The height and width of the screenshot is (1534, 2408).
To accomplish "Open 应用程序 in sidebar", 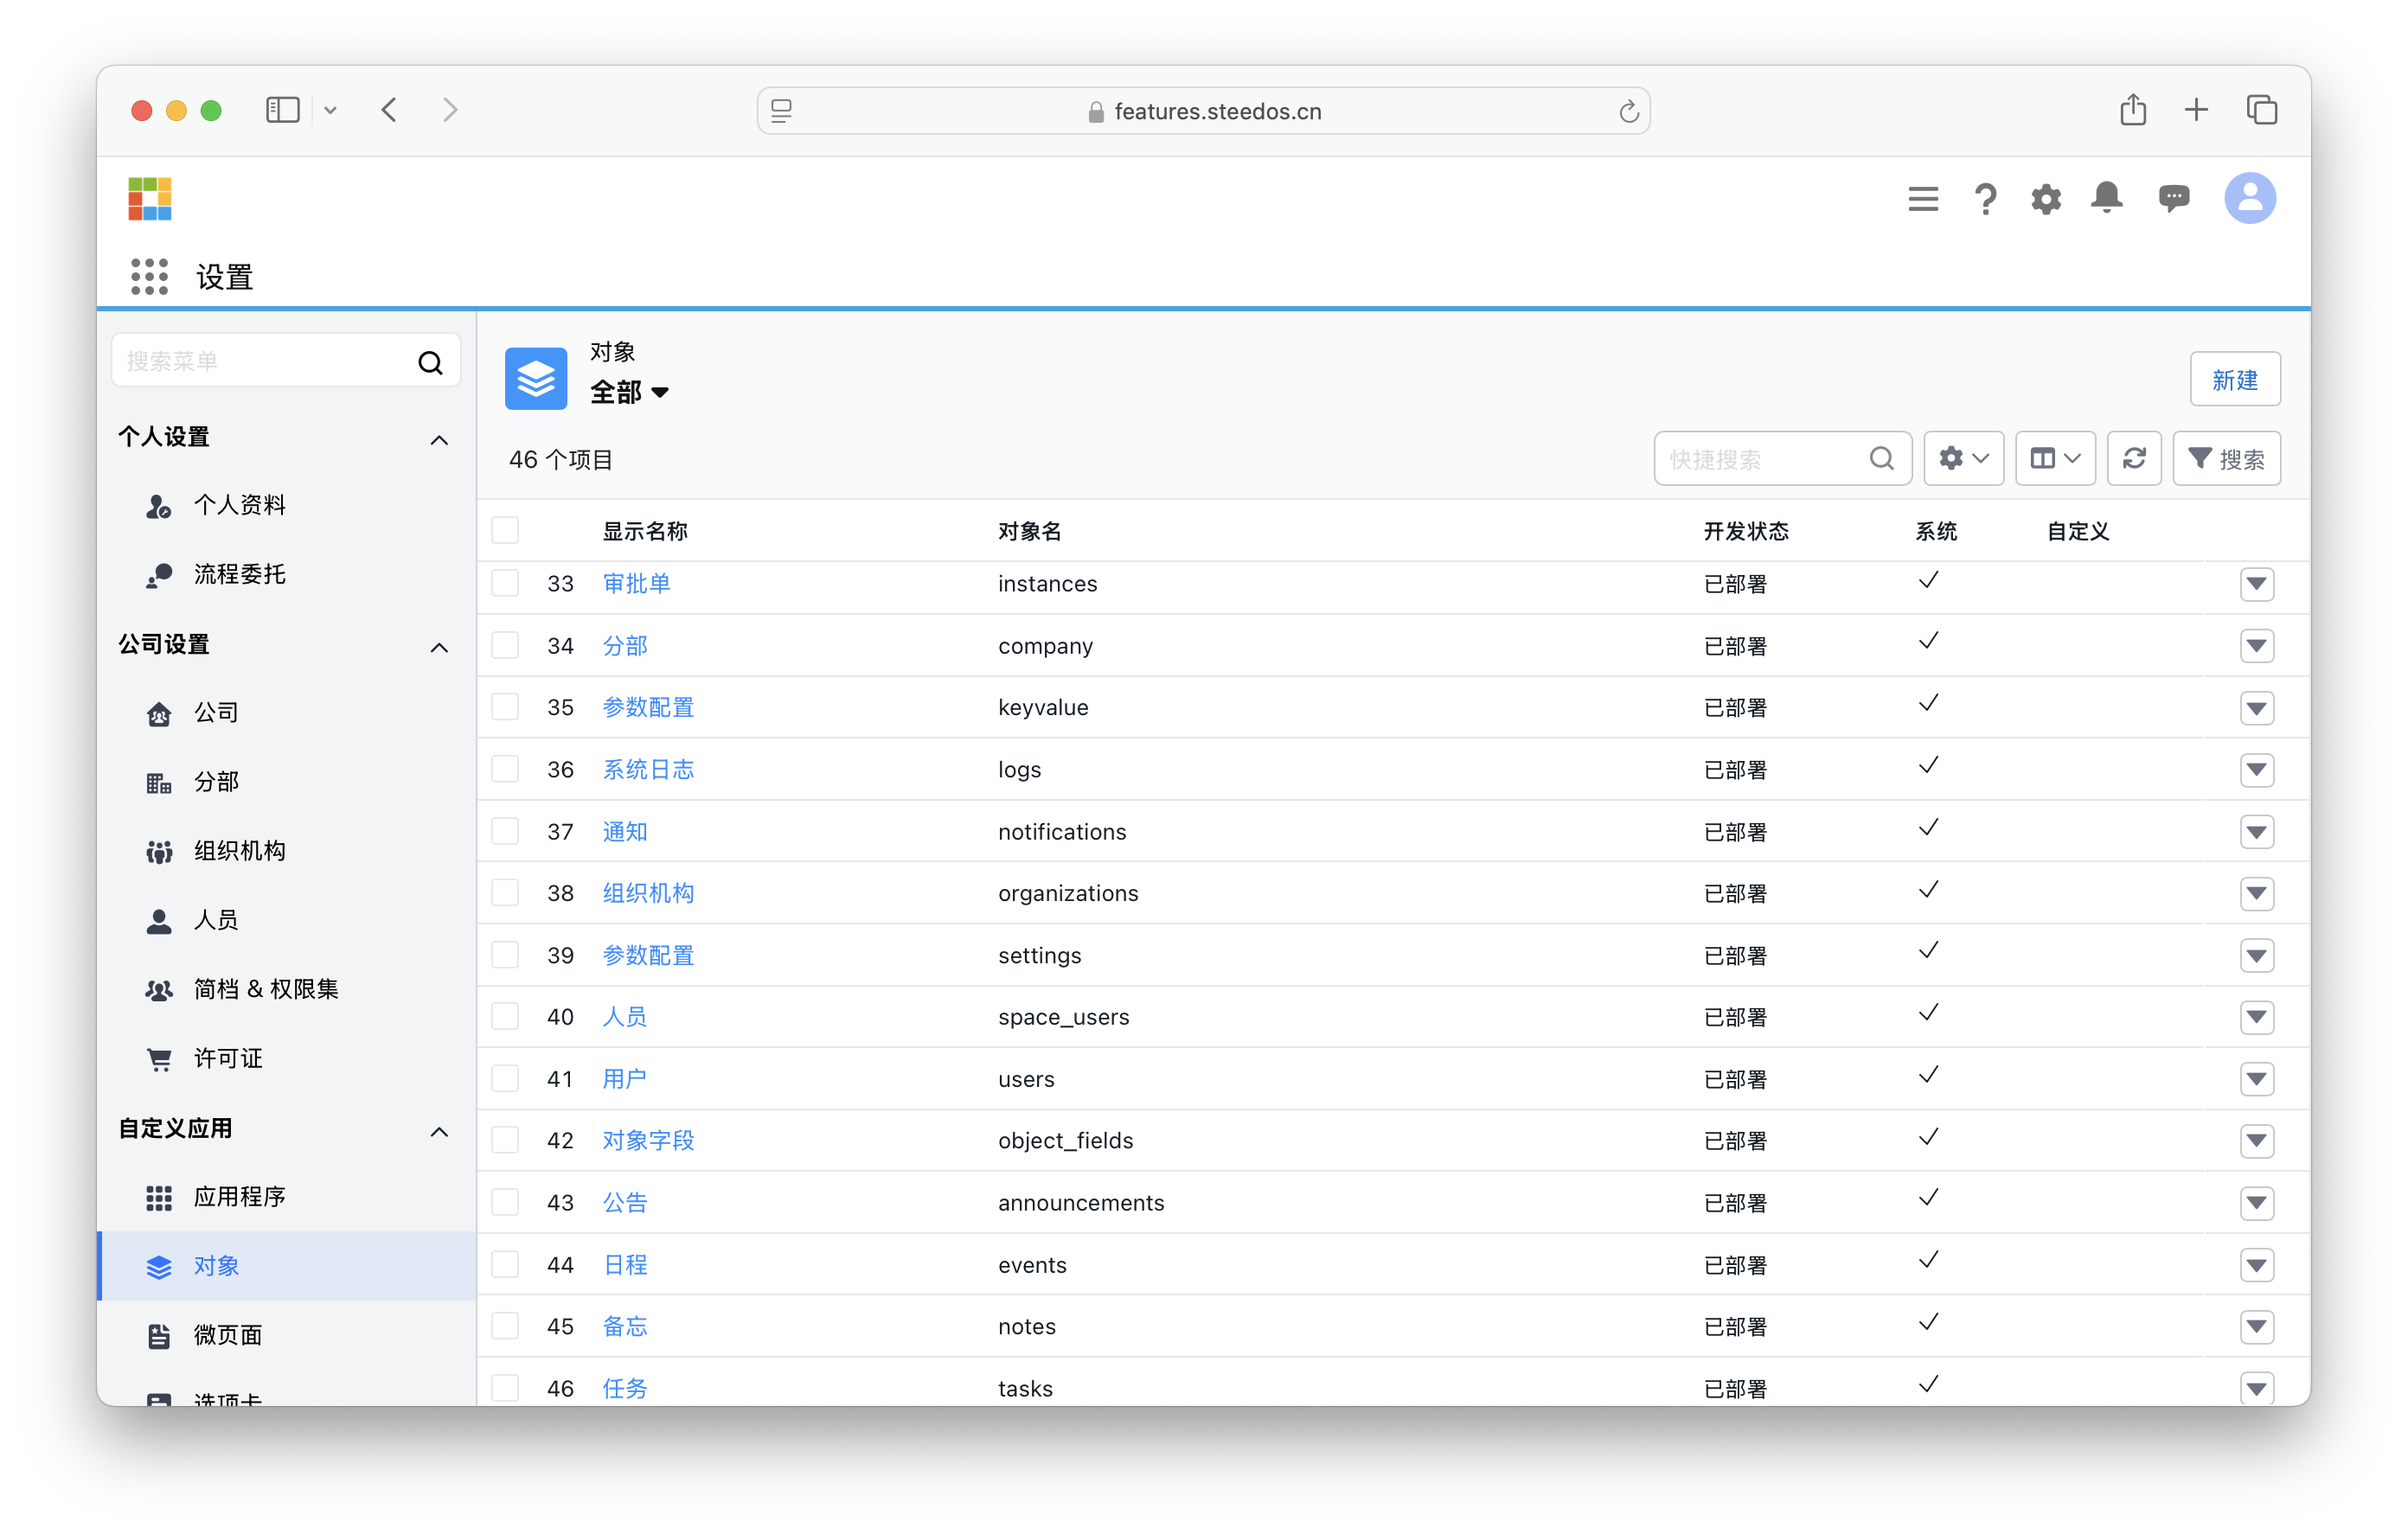I will tap(287, 1197).
